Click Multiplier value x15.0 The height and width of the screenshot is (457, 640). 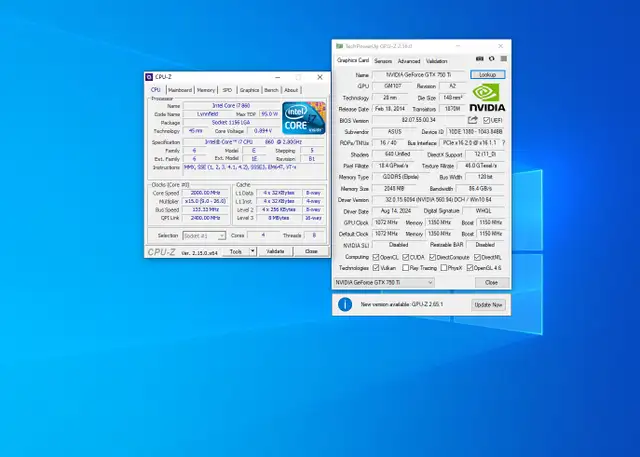click(x=205, y=201)
